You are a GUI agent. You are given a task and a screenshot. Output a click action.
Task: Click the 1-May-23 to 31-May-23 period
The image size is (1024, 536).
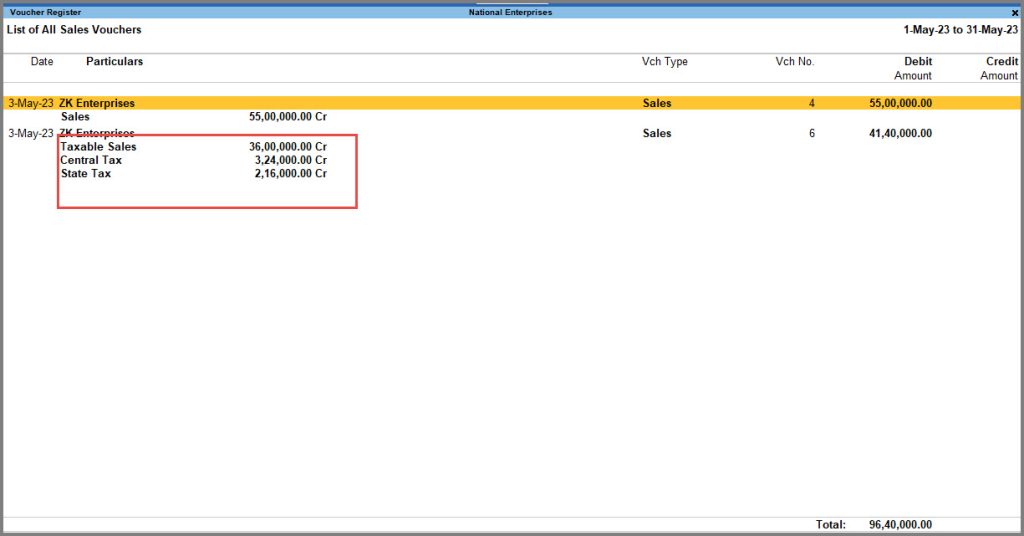[x=961, y=29]
